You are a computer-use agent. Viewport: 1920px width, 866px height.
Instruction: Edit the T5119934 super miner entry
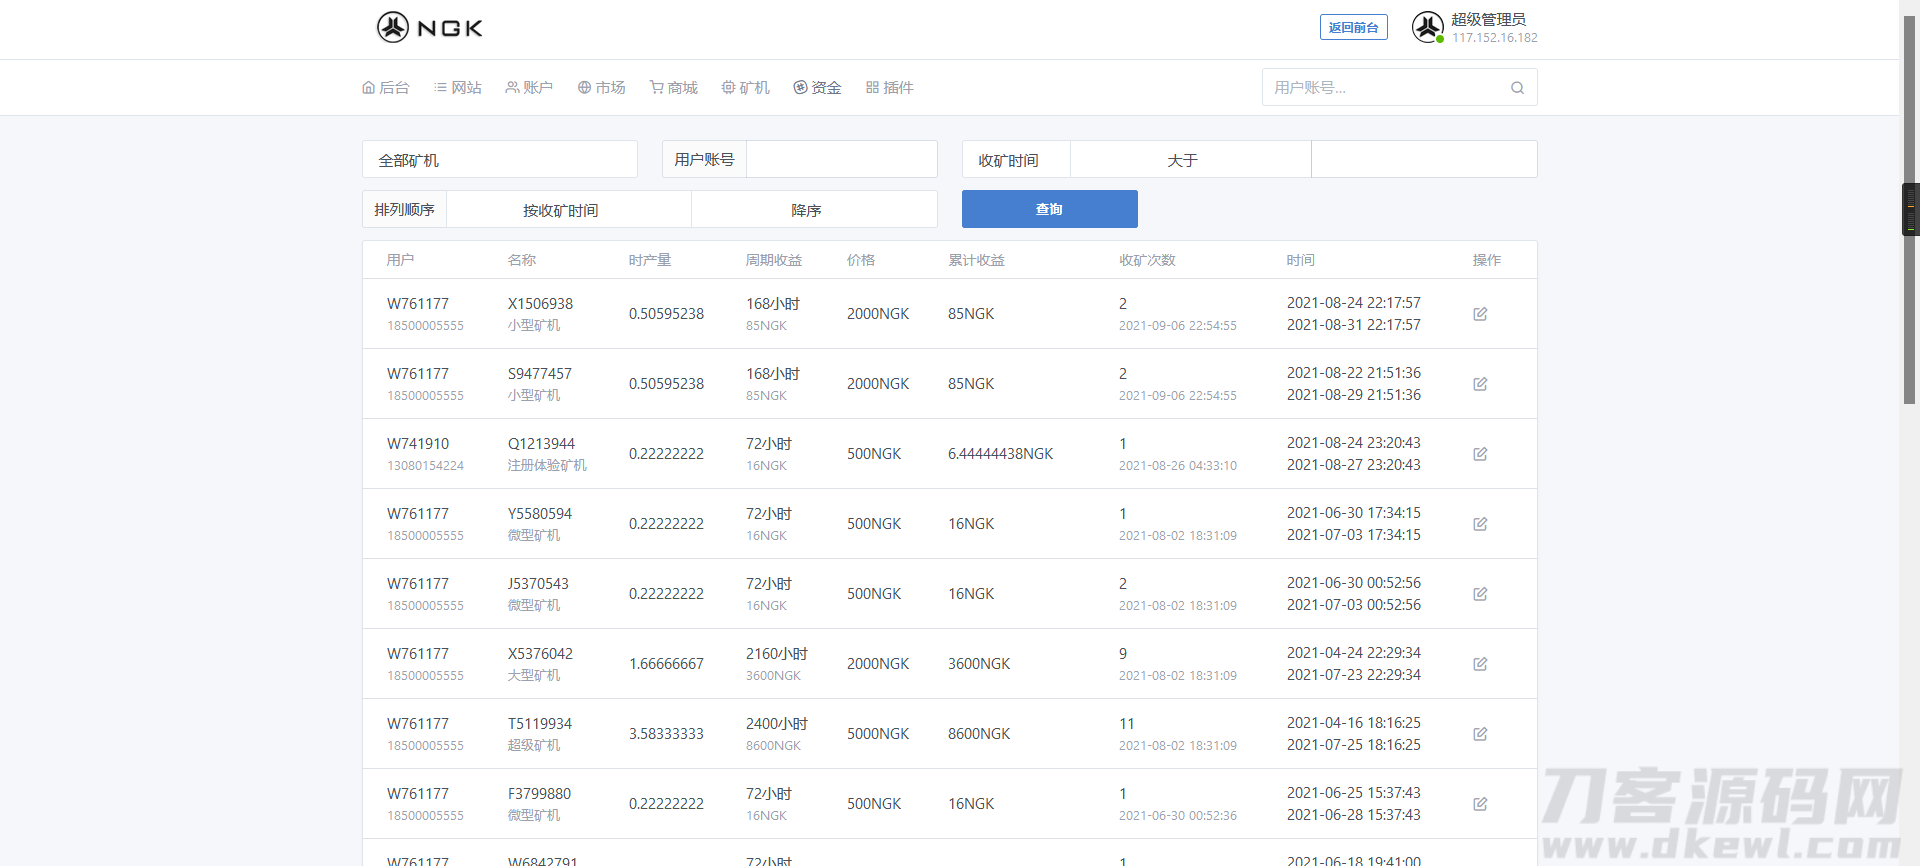(1480, 734)
